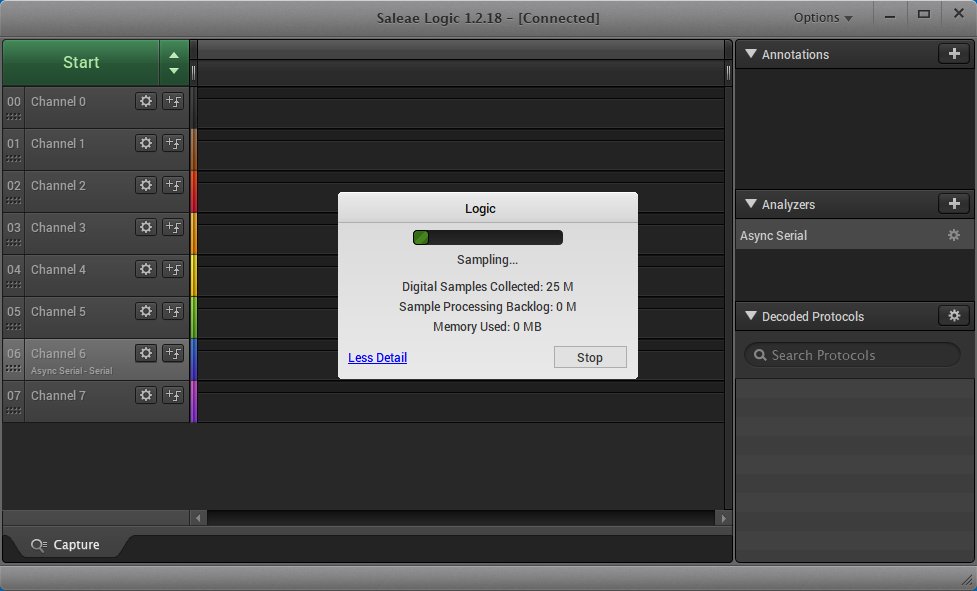The image size is (977, 591).
Task: Set trigger edge for Channel 0
Action: tap(173, 102)
